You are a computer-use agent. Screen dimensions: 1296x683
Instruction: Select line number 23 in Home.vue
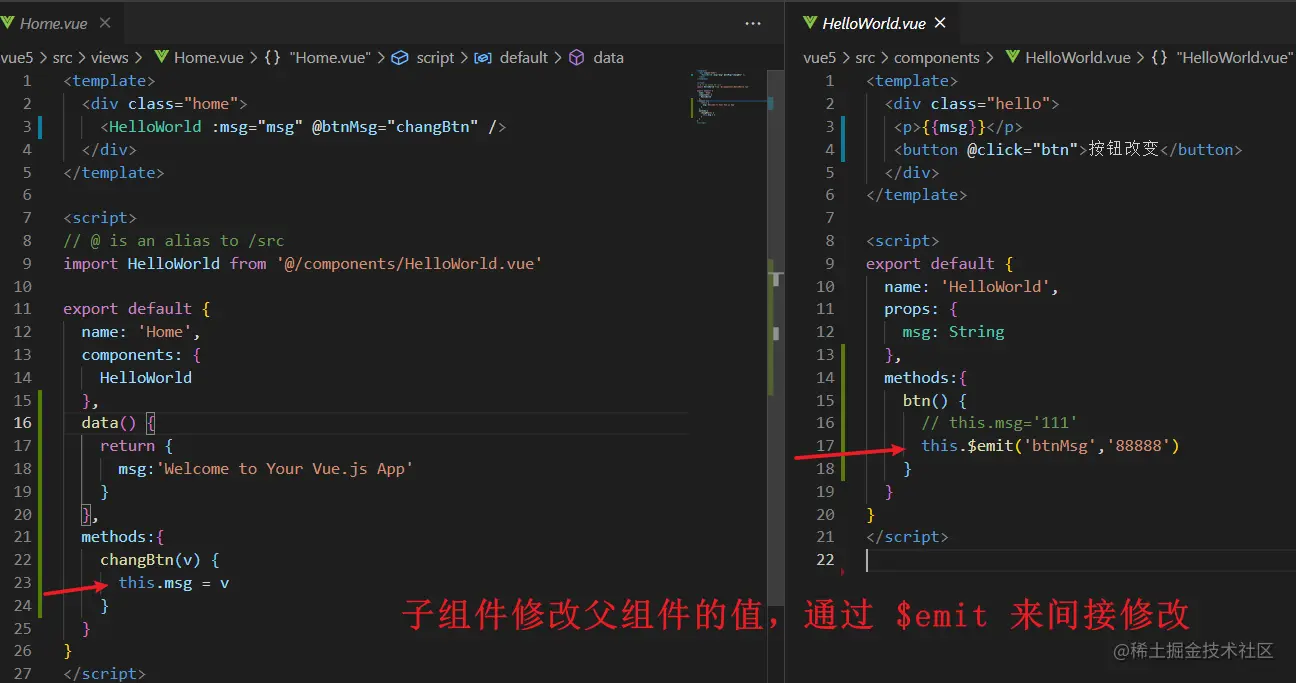coord(23,582)
